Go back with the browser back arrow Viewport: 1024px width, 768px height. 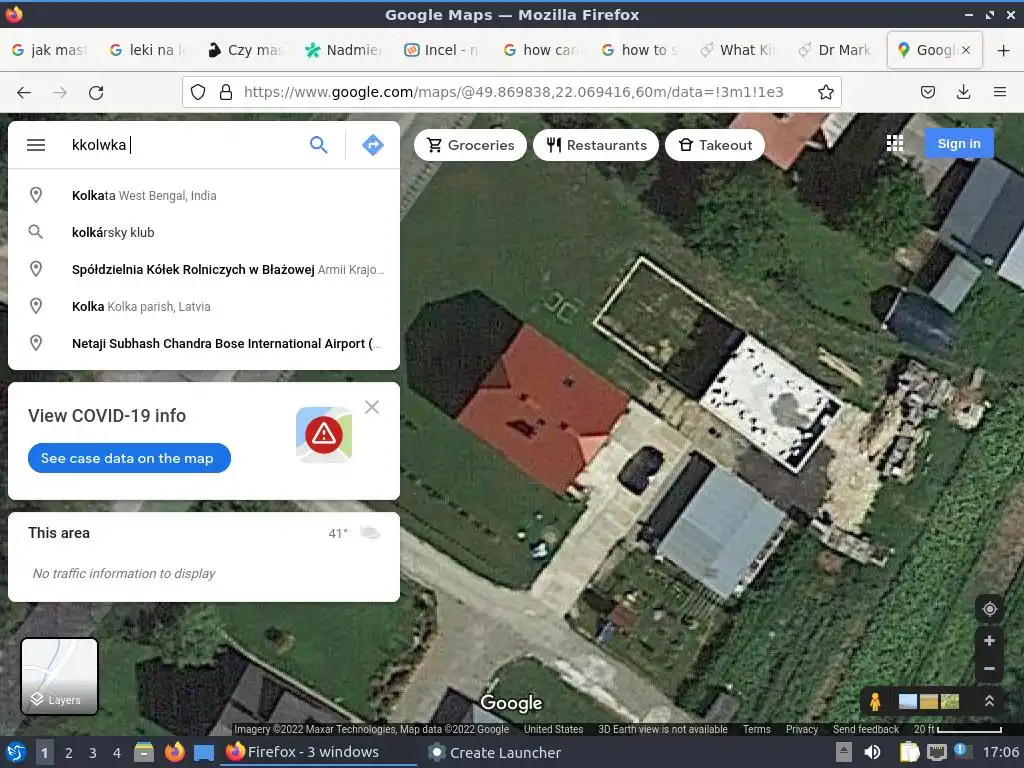pos(24,93)
